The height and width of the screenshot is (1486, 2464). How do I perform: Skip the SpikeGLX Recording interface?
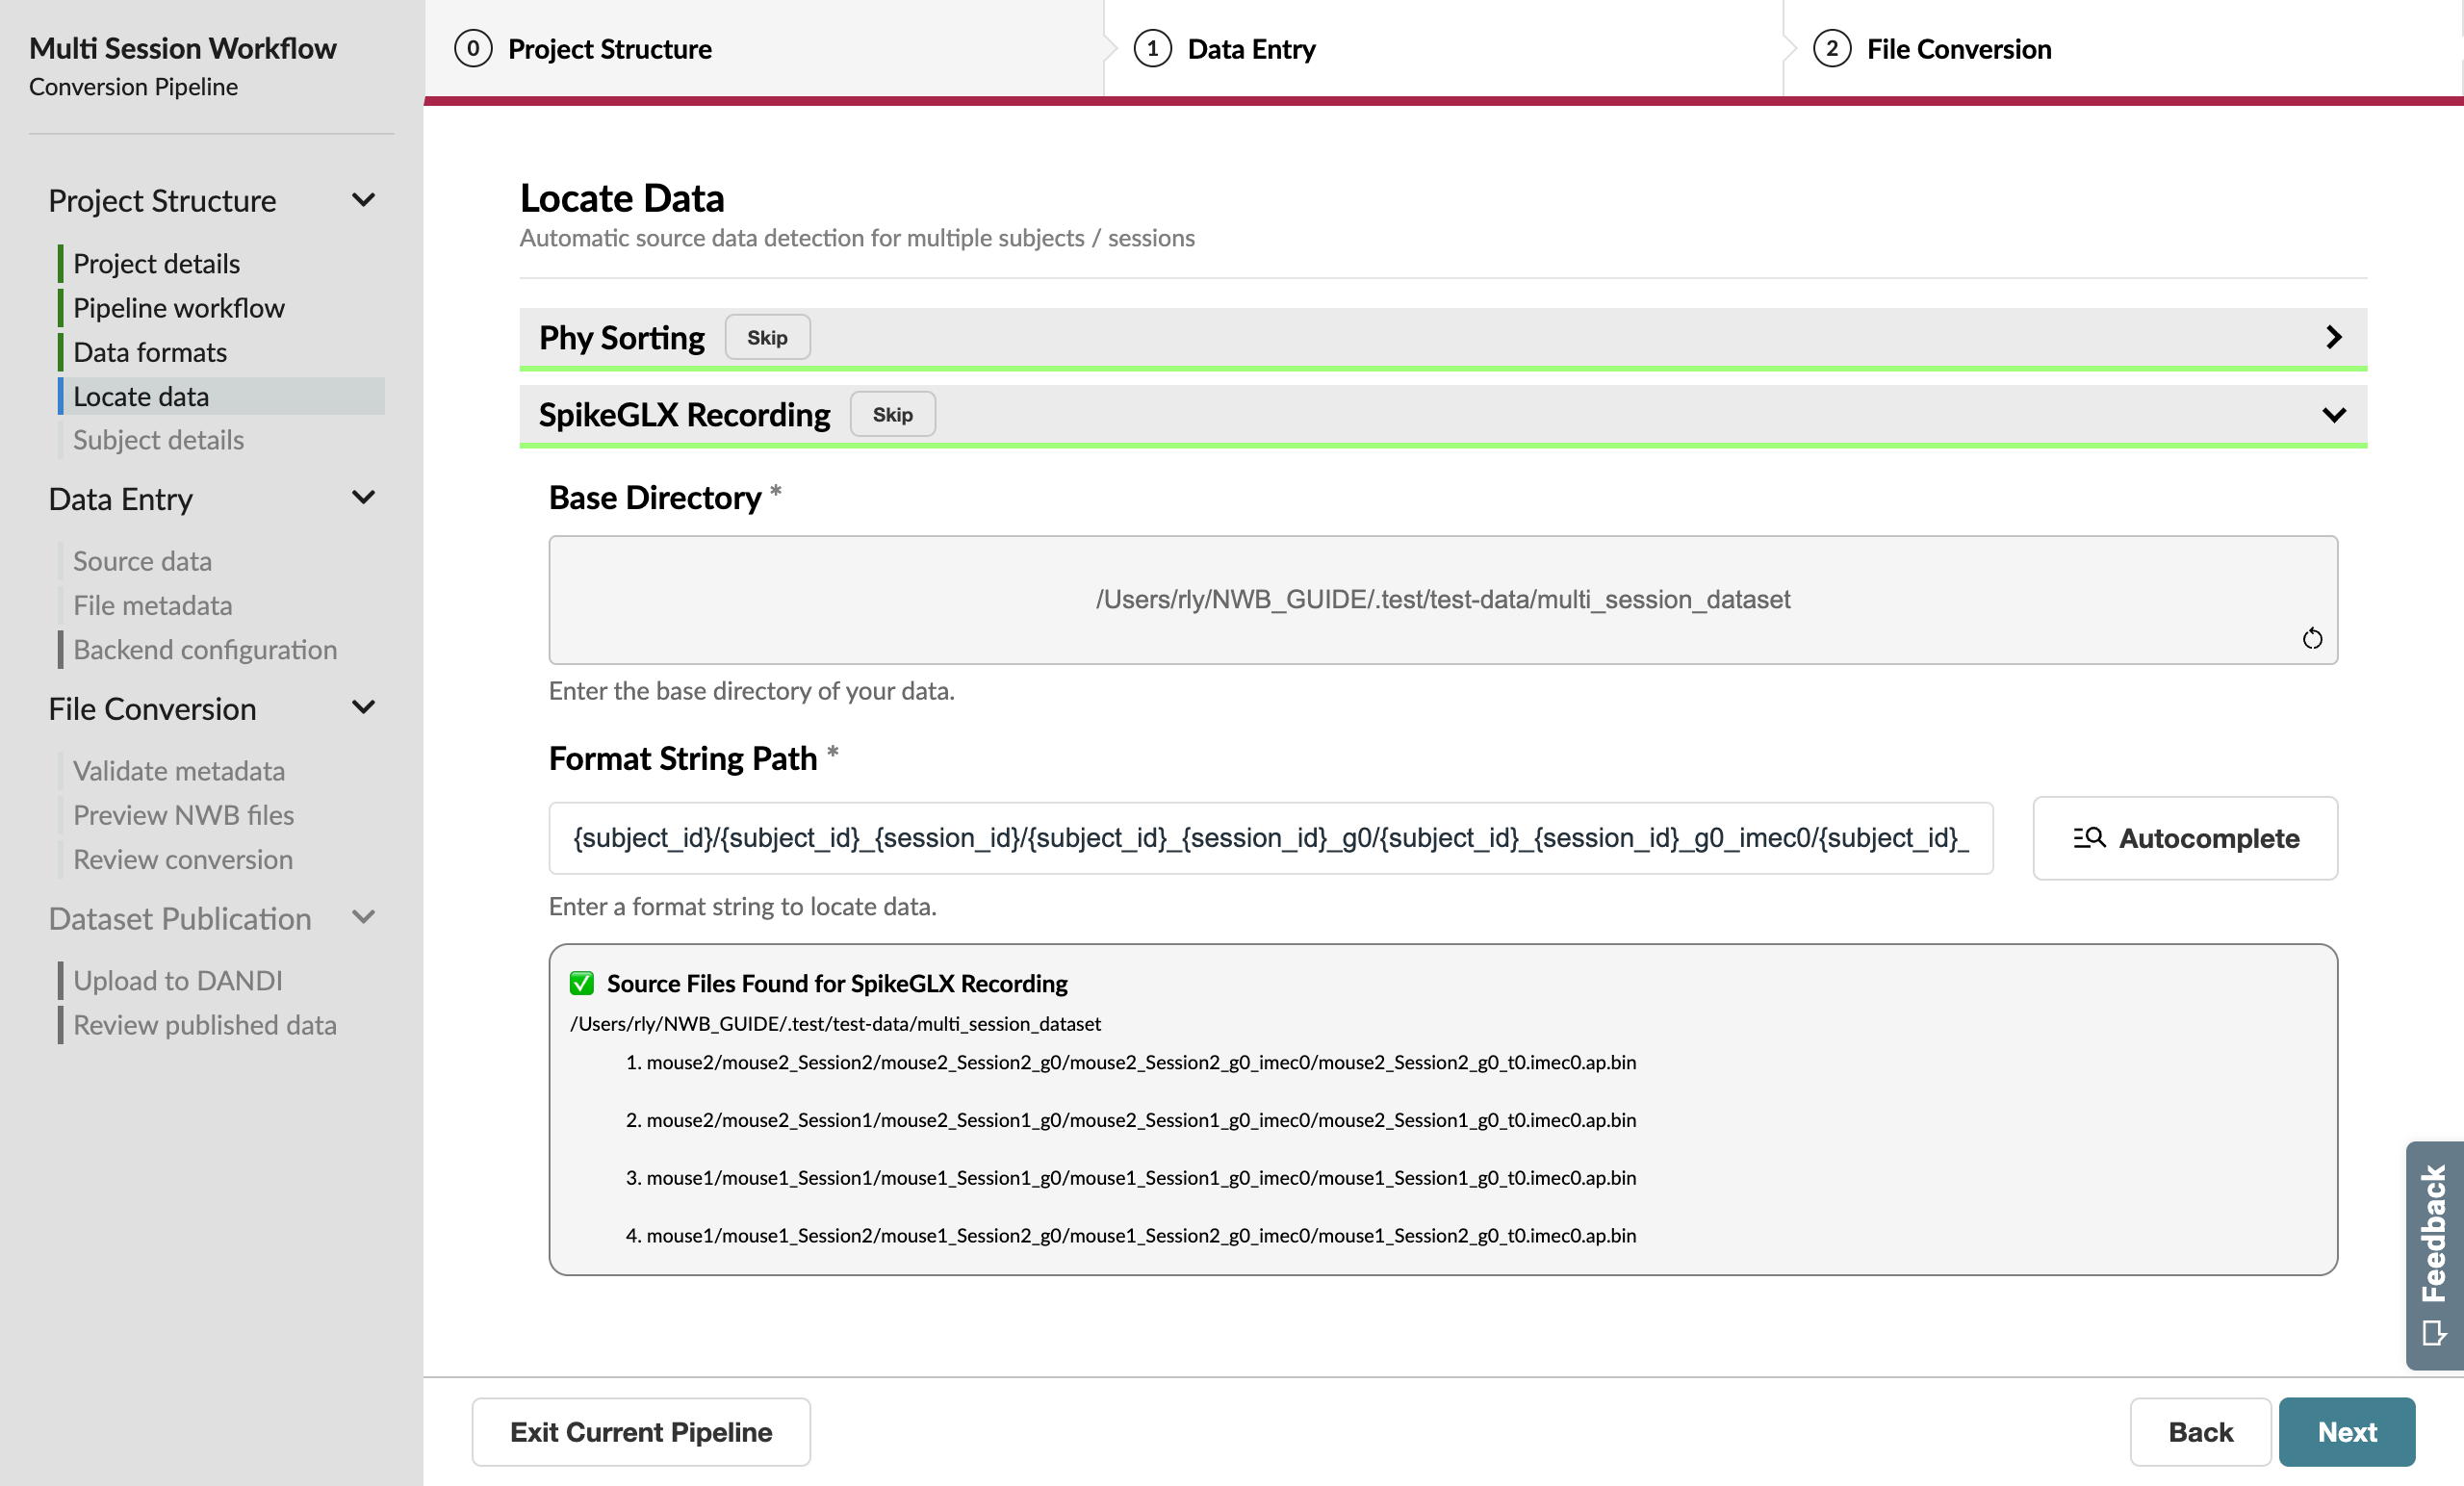892,414
